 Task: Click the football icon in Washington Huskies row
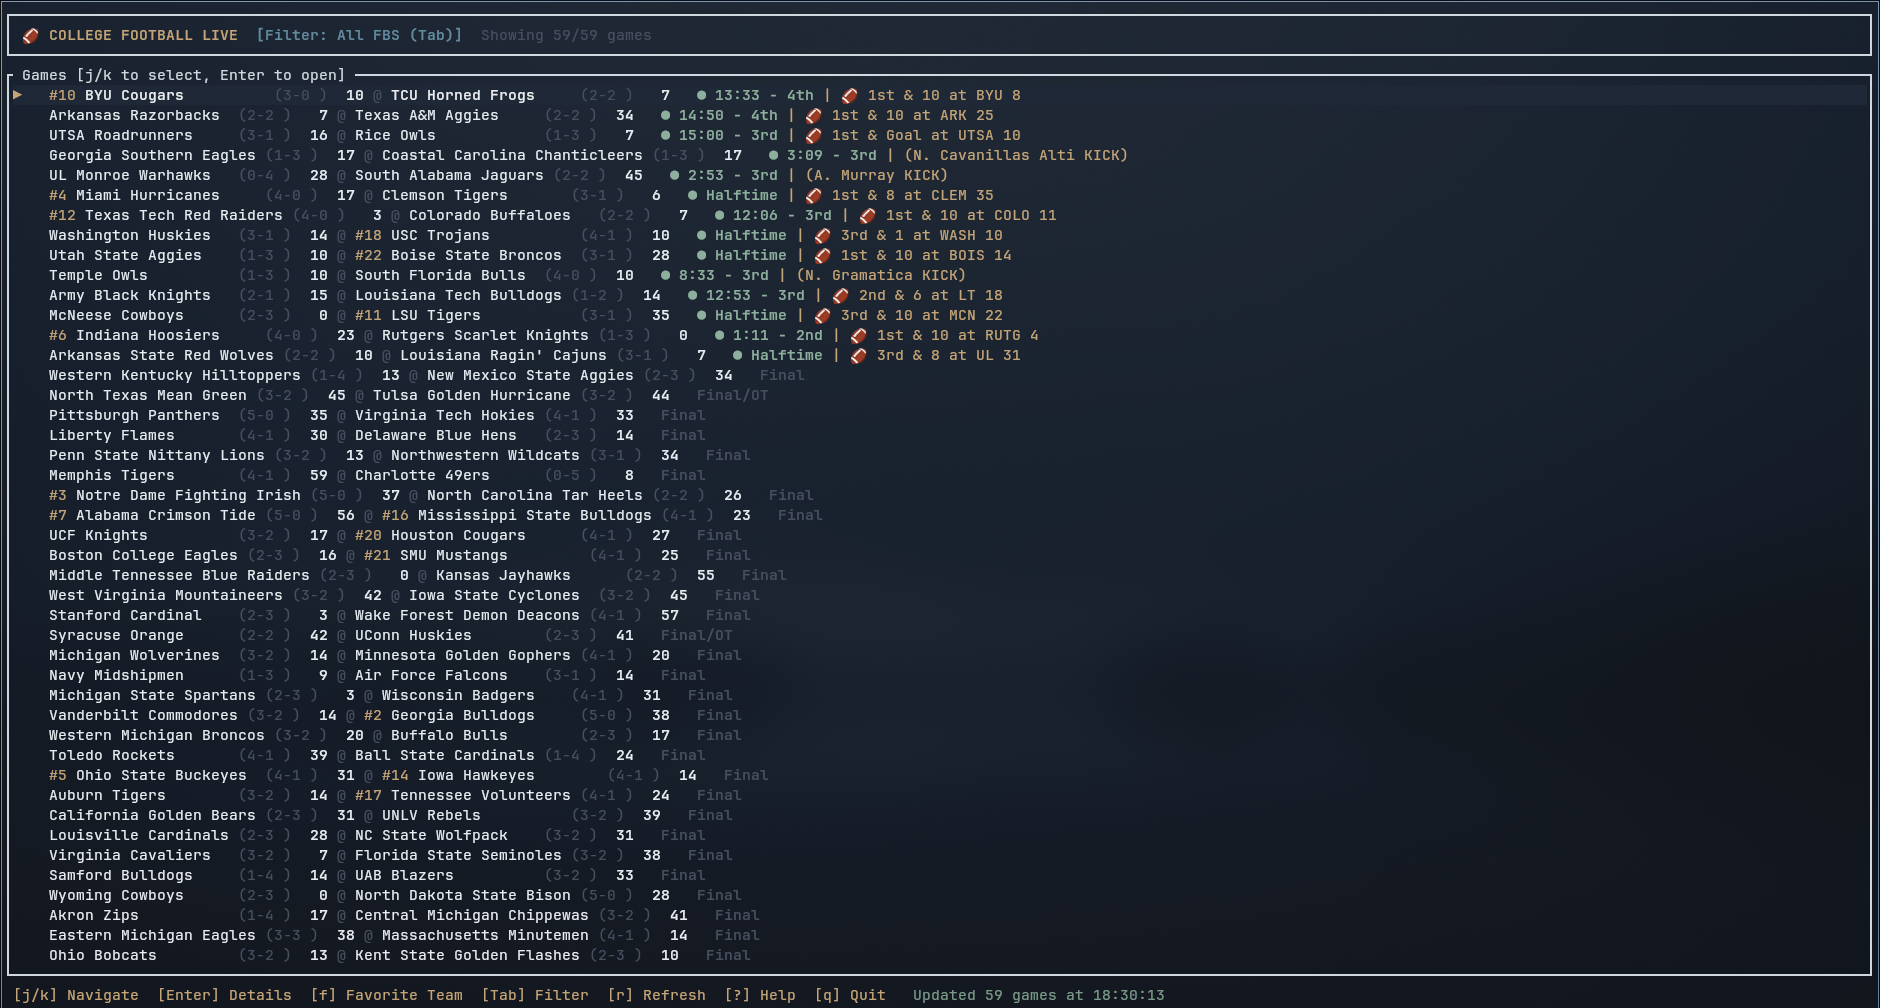822,236
